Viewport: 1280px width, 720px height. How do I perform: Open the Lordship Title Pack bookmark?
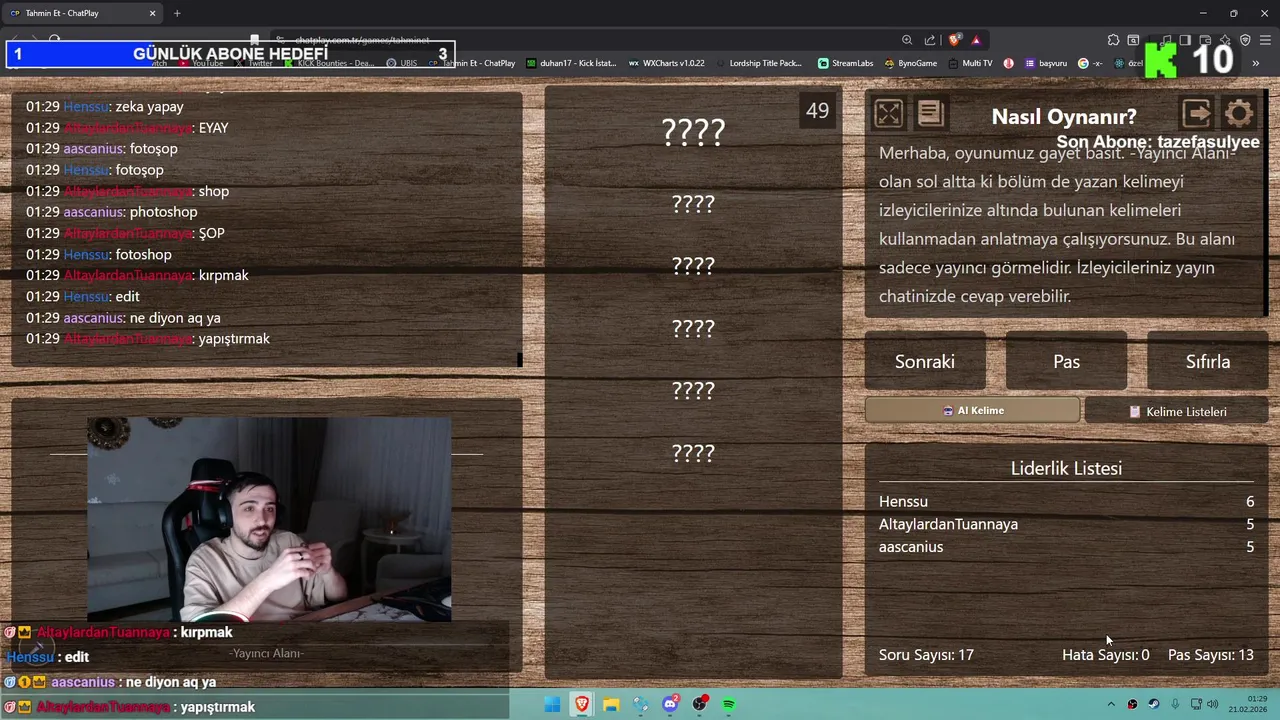tap(758, 63)
